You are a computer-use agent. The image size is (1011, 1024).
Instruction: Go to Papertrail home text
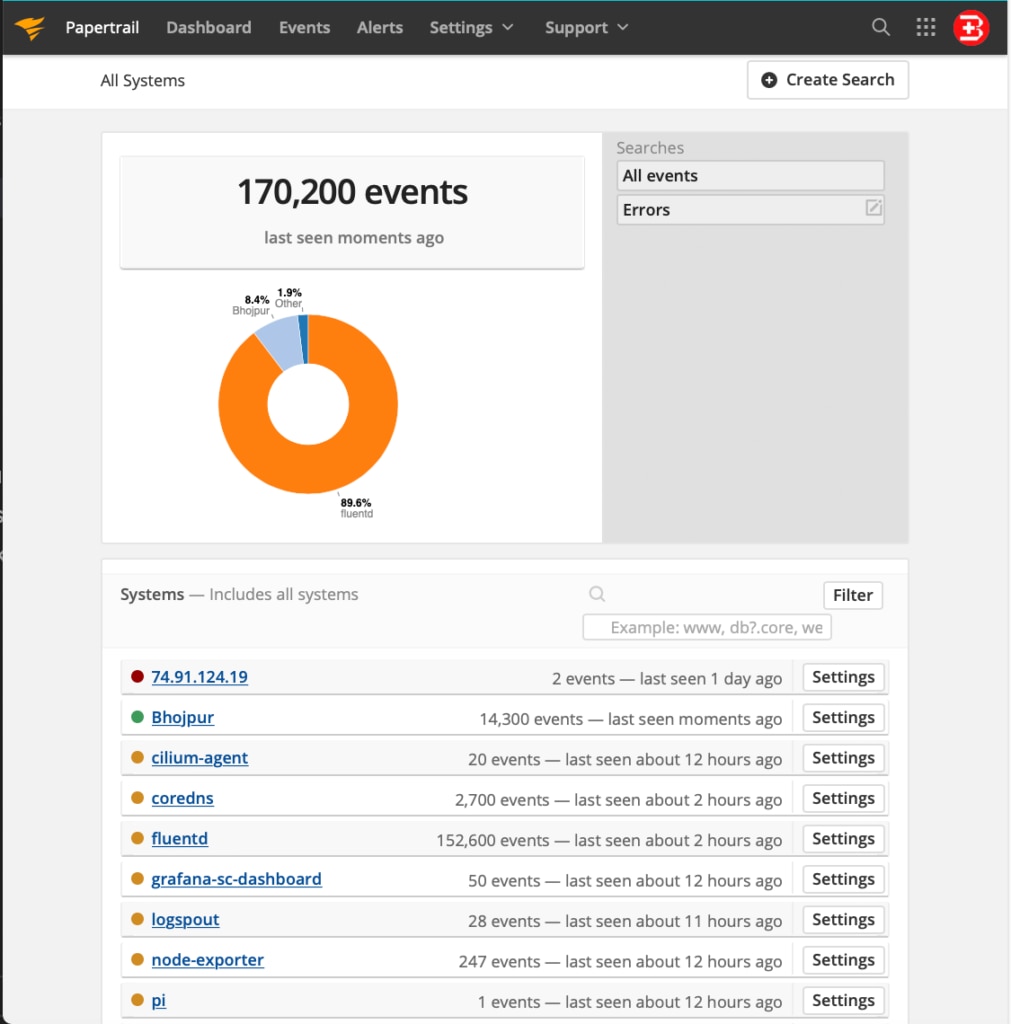102,27
